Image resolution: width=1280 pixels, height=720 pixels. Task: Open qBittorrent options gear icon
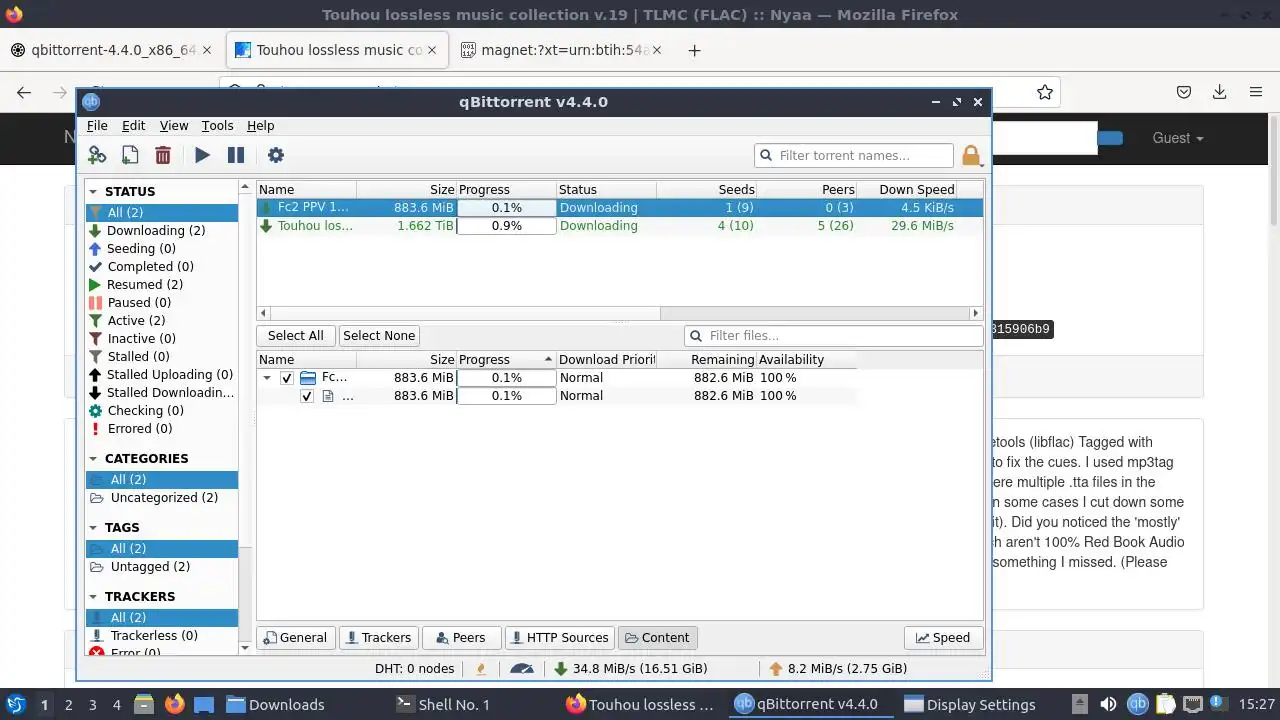click(276, 155)
